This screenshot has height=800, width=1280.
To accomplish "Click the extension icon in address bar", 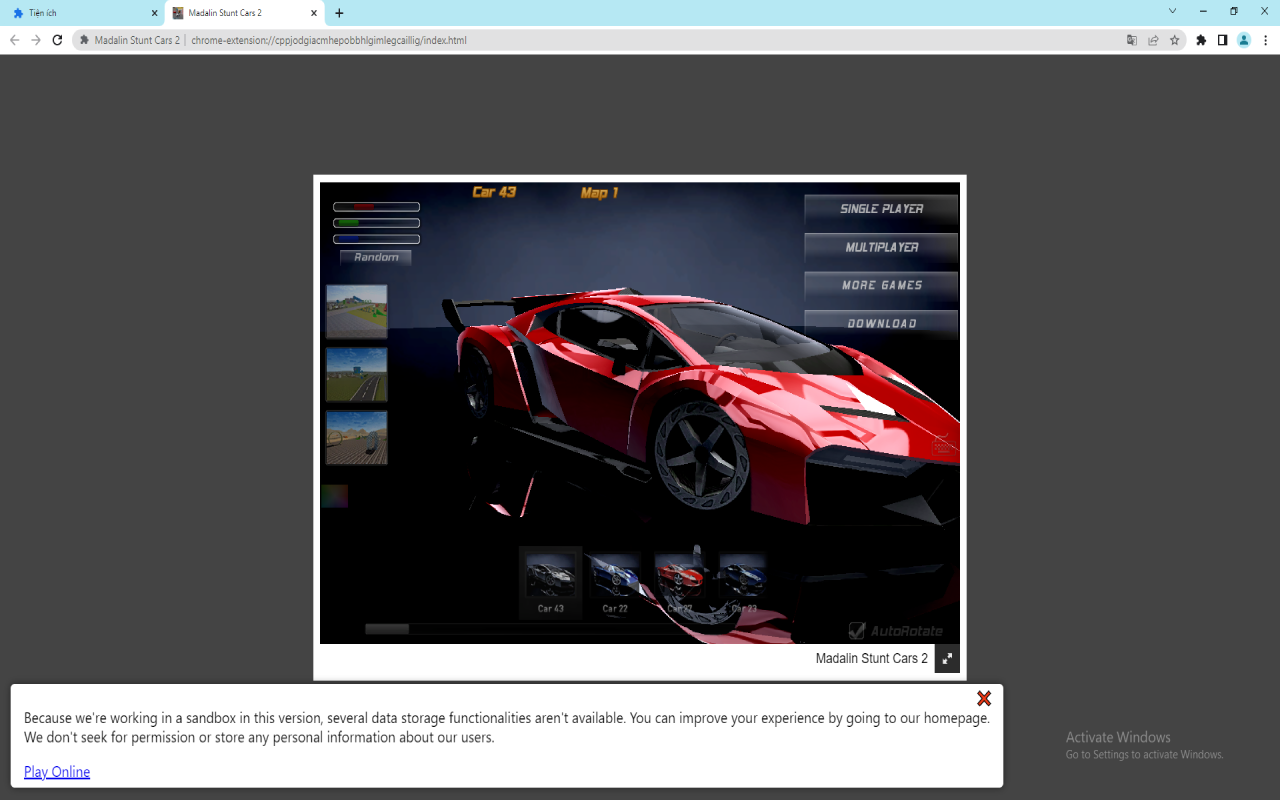I will (x=85, y=40).
